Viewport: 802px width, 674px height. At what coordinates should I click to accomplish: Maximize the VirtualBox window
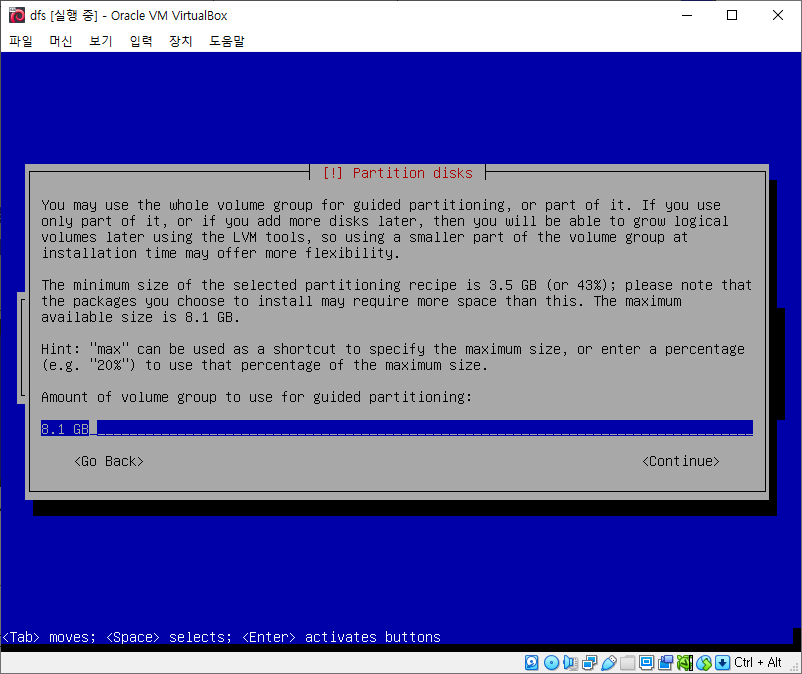pos(732,15)
